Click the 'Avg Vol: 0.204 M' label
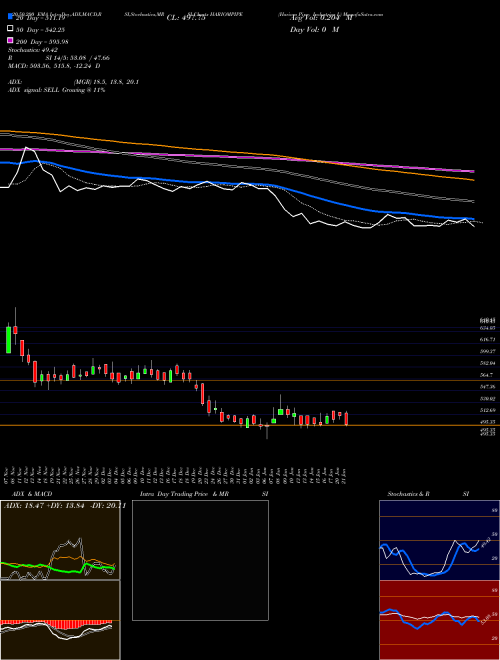The width and height of the screenshot is (500, 660). point(320,18)
